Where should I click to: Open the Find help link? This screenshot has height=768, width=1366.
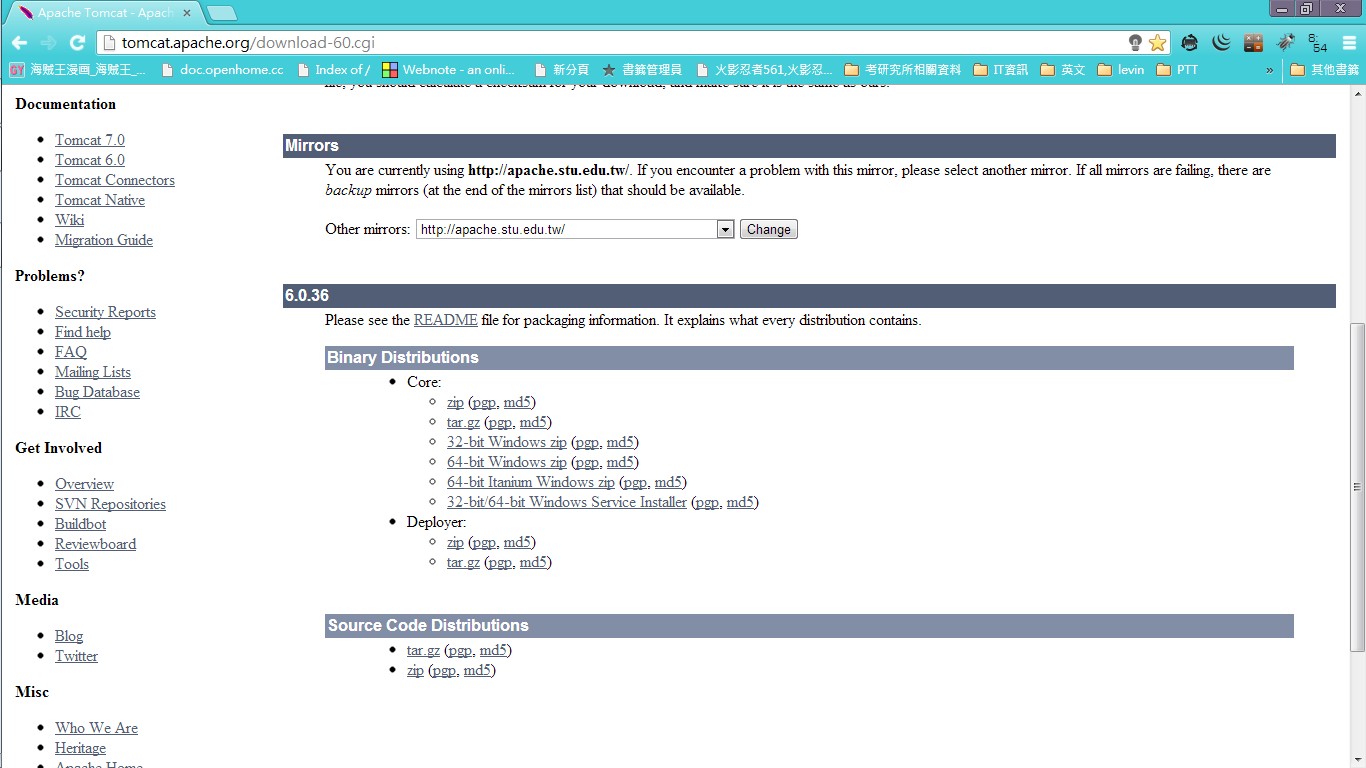pos(83,332)
